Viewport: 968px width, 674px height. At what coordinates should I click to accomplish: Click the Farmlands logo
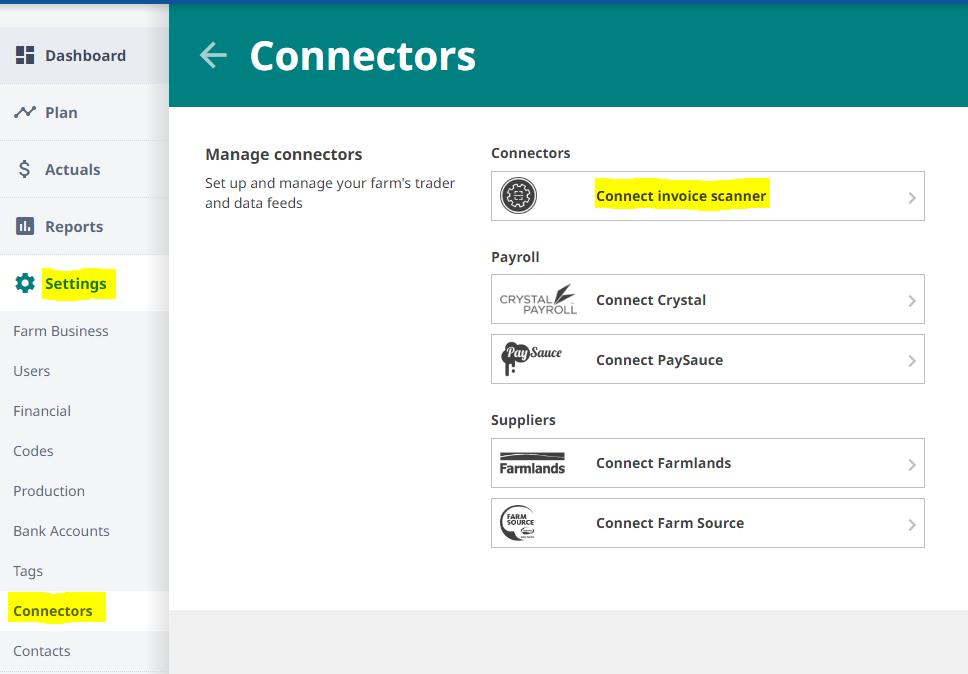coord(532,463)
